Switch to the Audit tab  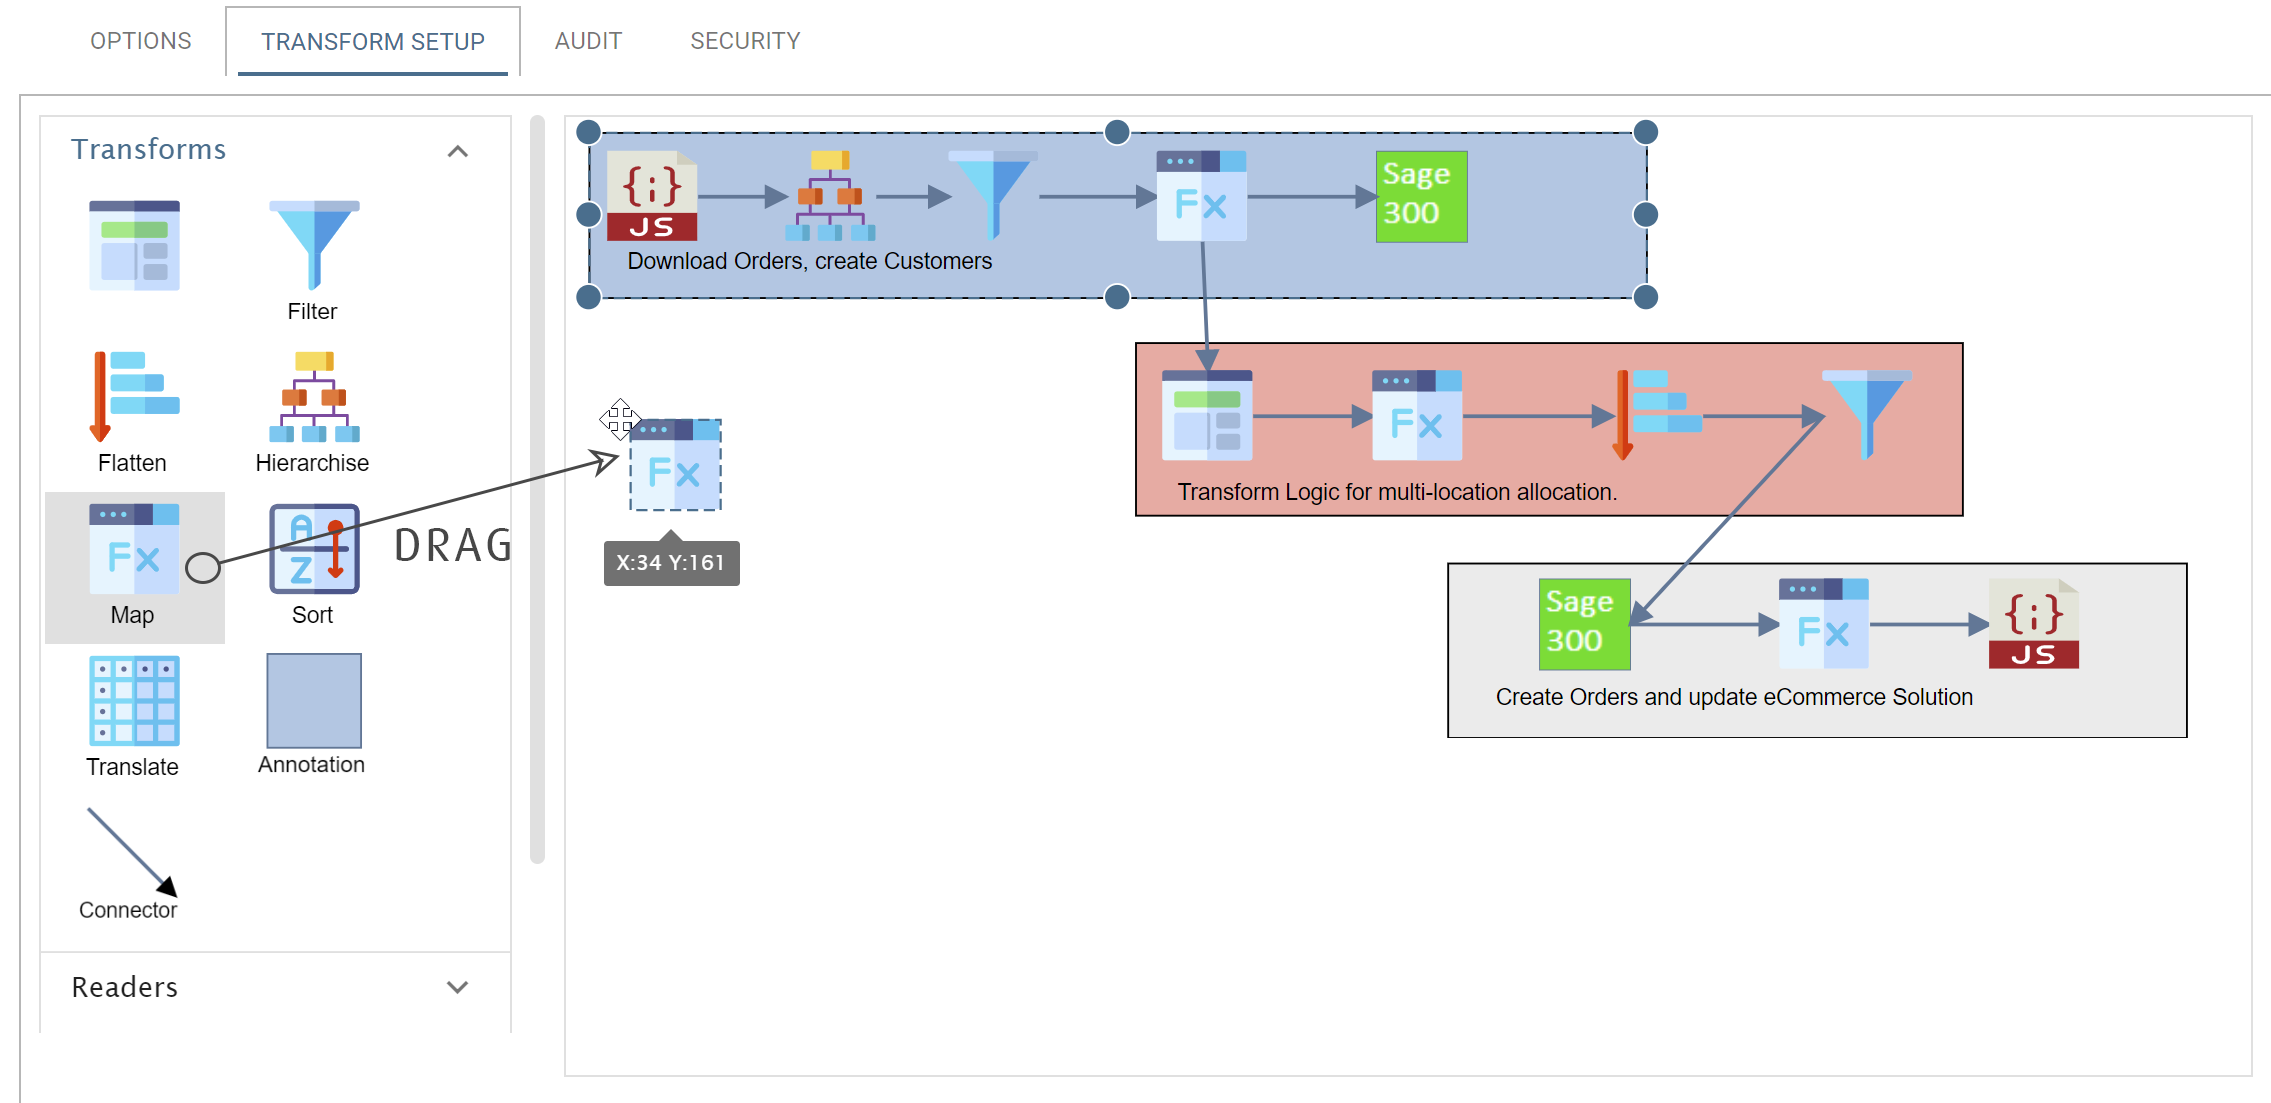tap(588, 41)
